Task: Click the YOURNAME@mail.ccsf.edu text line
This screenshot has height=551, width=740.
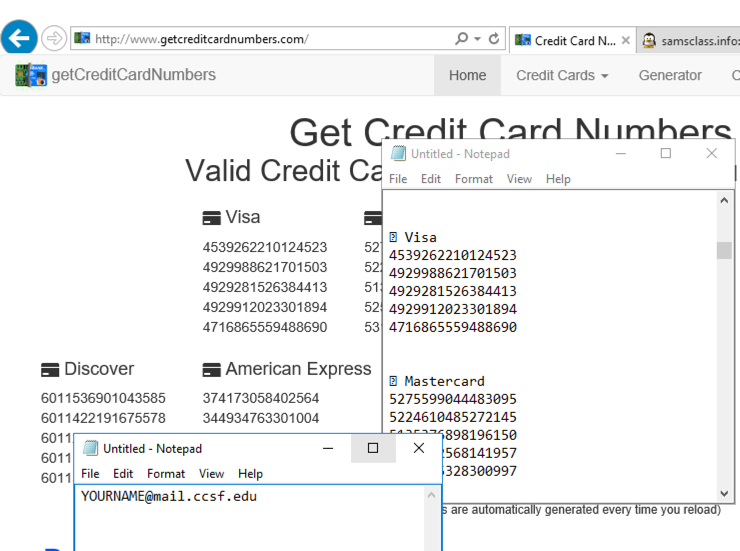Action: point(169,496)
